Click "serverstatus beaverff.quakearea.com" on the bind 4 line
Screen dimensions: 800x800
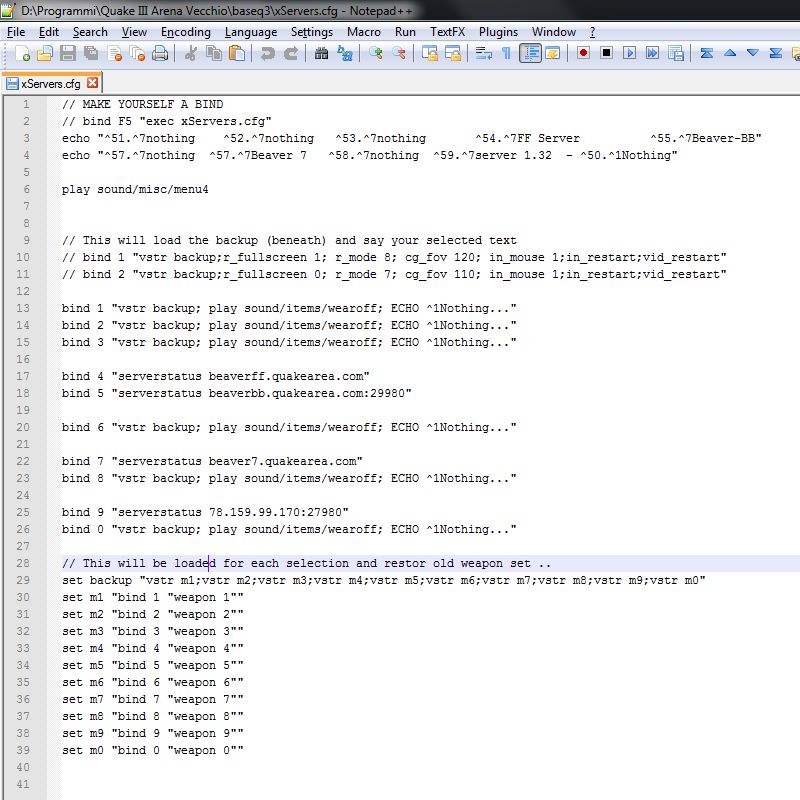[240, 377]
